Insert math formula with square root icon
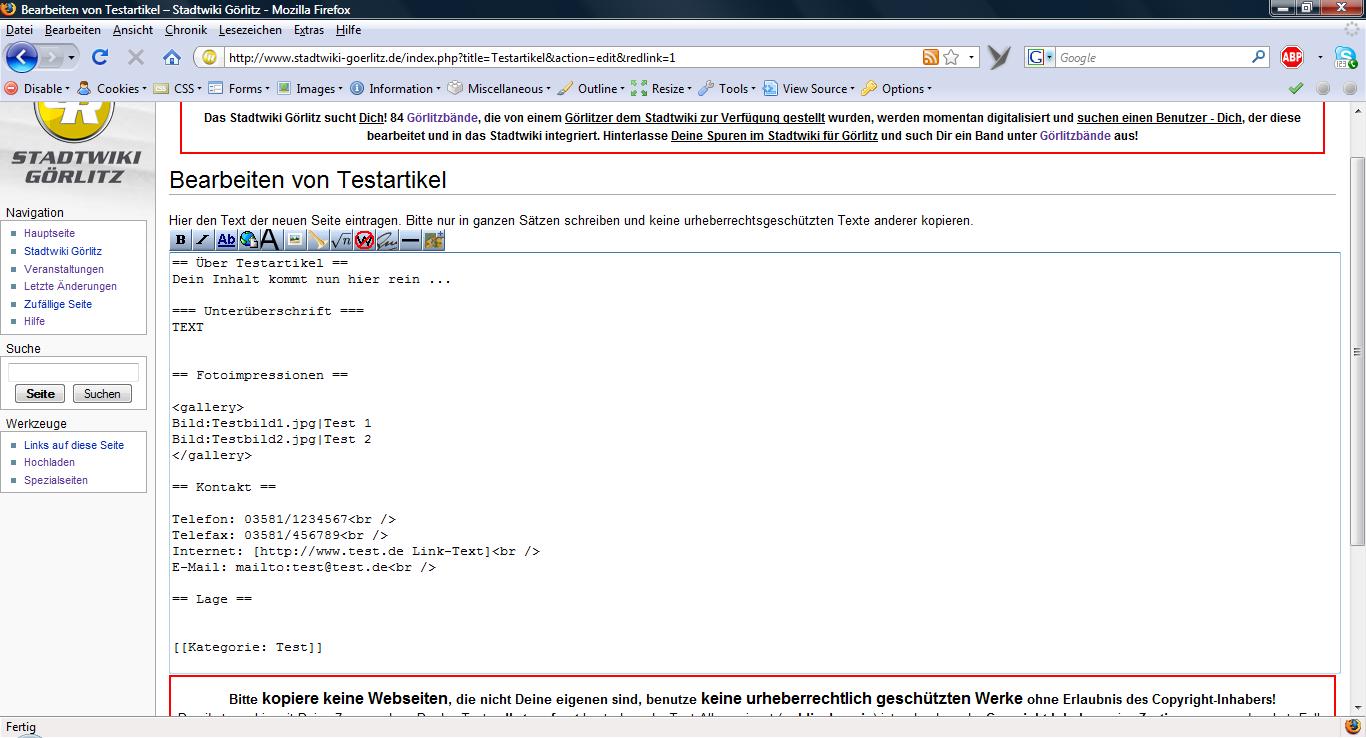The height and width of the screenshot is (738, 1366). [341, 240]
